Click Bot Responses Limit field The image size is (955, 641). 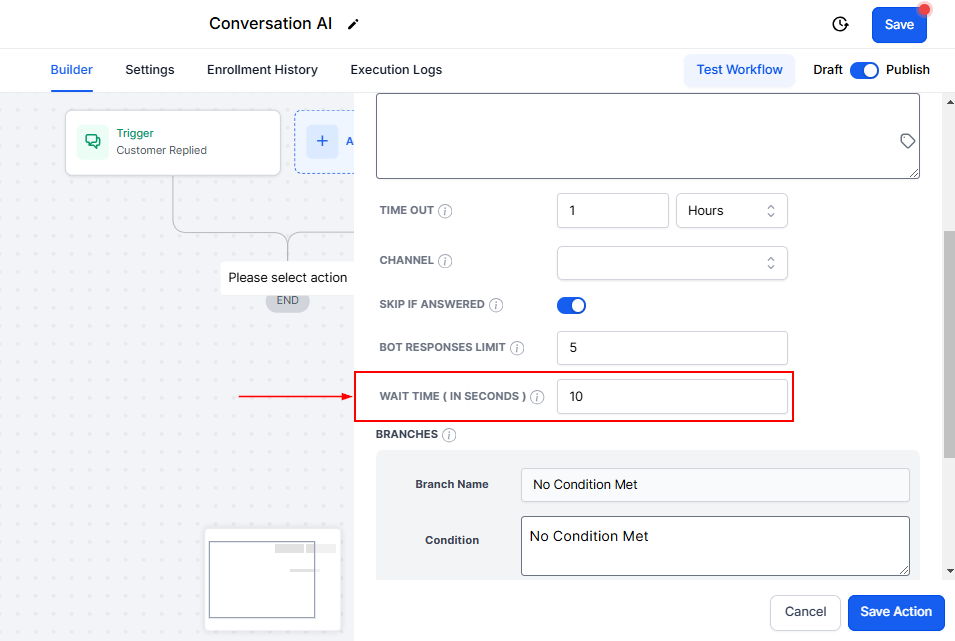pyautogui.click(x=672, y=348)
